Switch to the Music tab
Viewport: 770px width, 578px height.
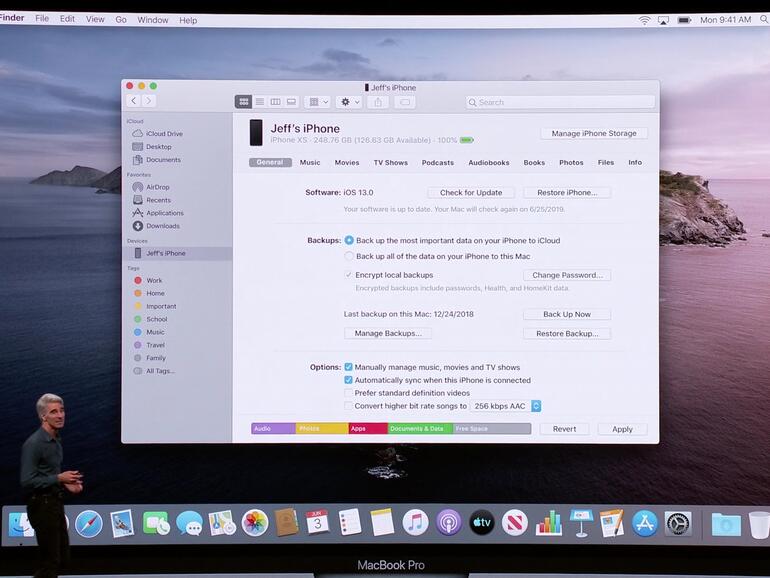310,163
